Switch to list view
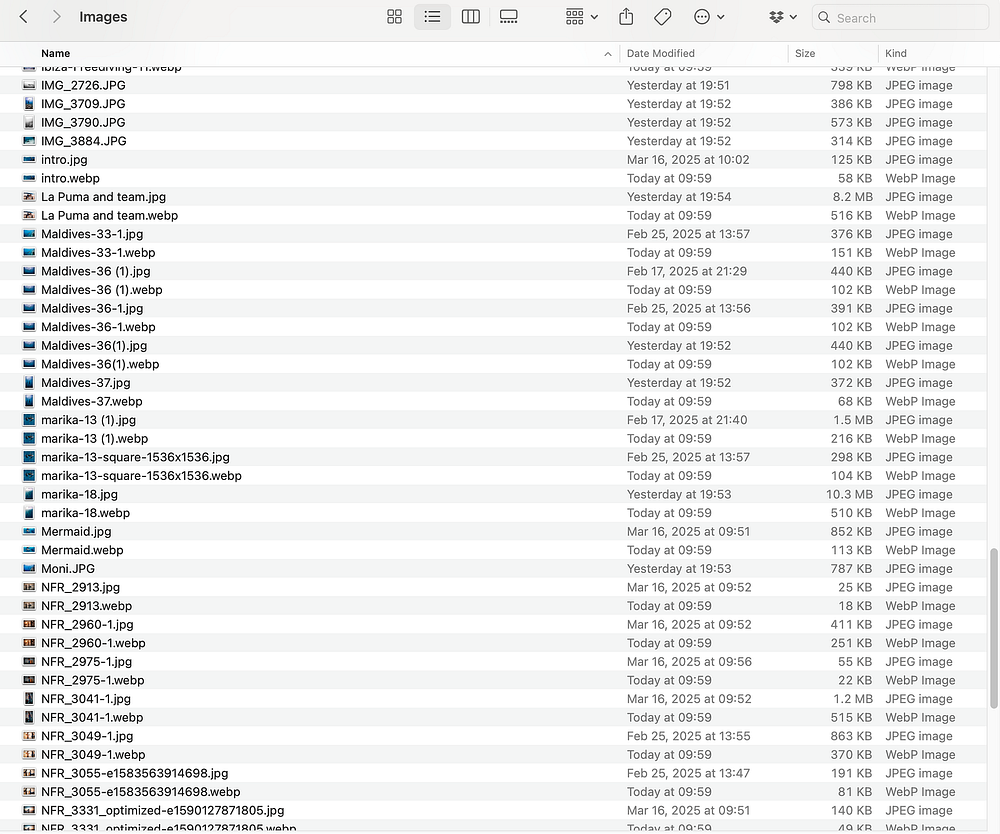 pyautogui.click(x=432, y=17)
